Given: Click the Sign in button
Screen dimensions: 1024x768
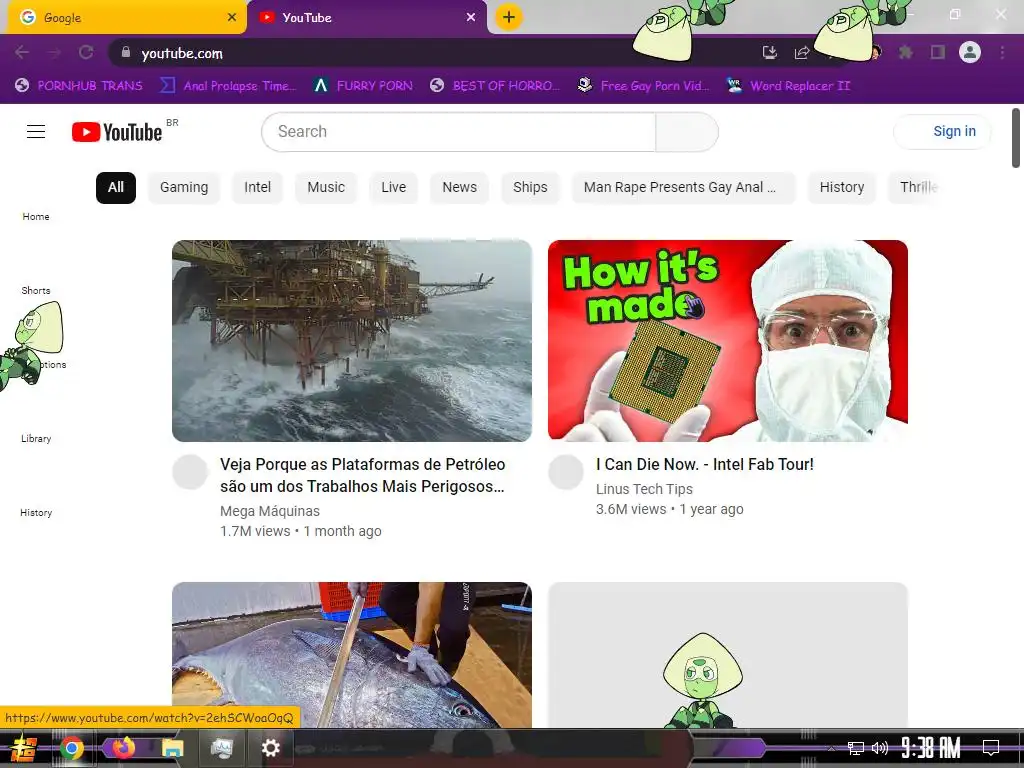Looking at the screenshot, I should (942, 131).
